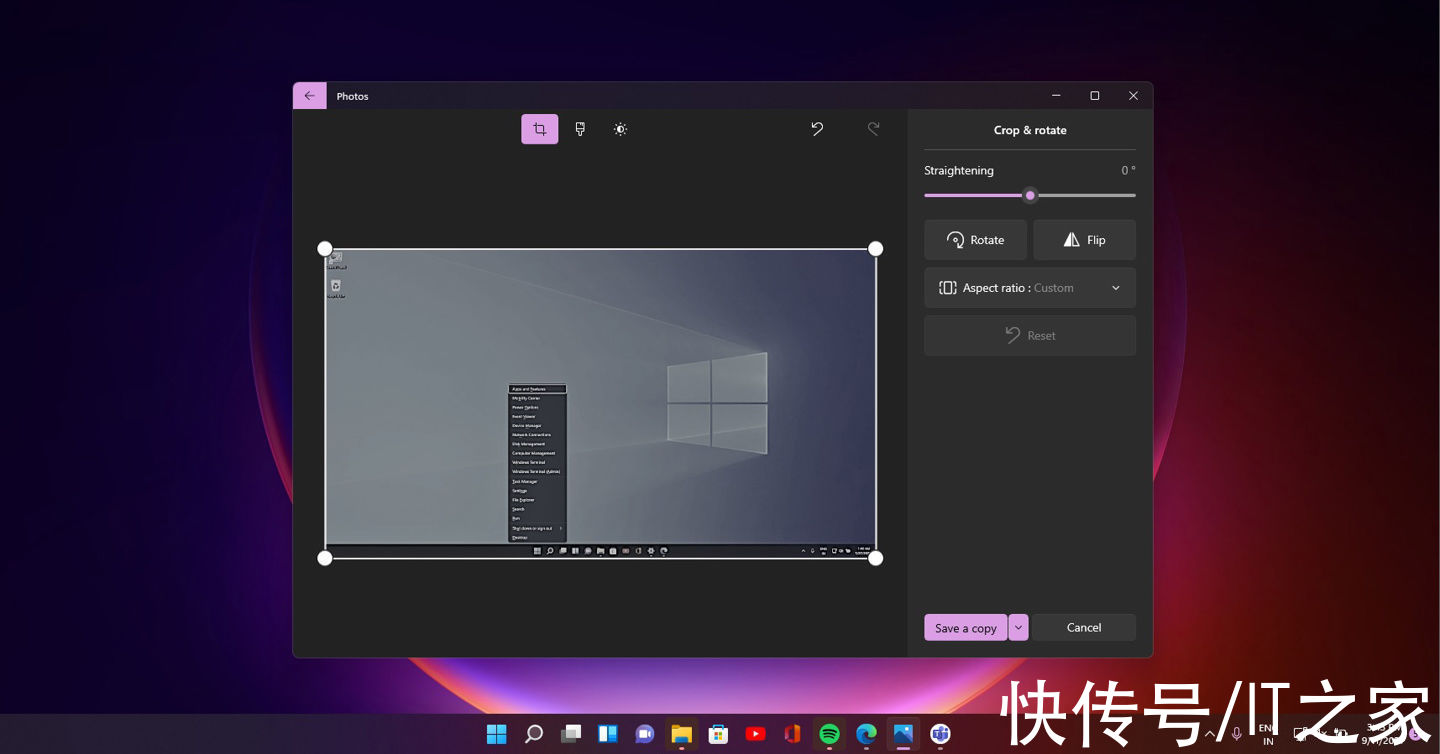Viewport: 1440px width, 754px height.
Task: Flip the image
Action: point(1084,240)
